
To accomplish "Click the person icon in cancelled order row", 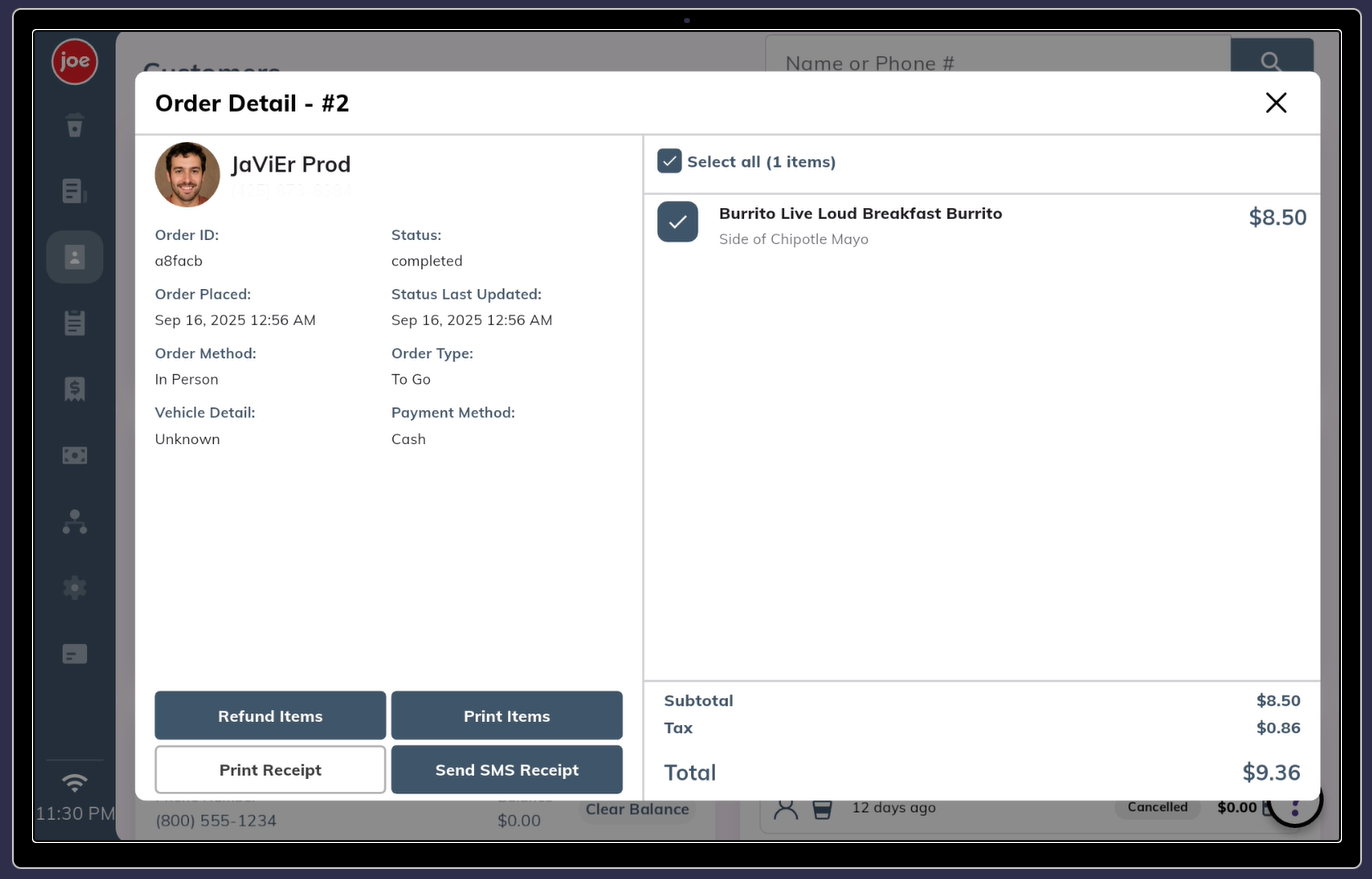I will [x=787, y=808].
